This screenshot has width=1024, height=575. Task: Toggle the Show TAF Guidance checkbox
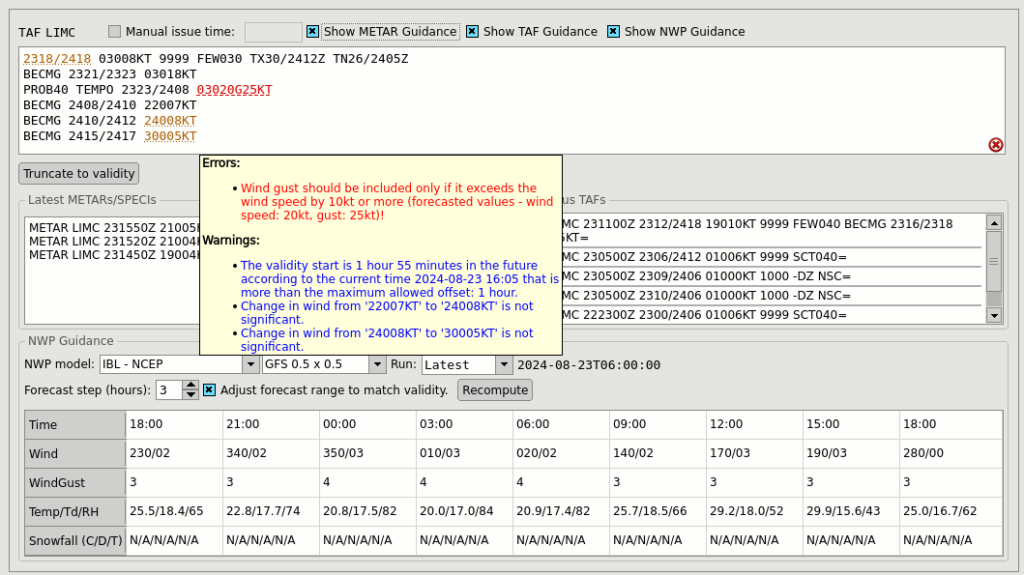pos(473,32)
